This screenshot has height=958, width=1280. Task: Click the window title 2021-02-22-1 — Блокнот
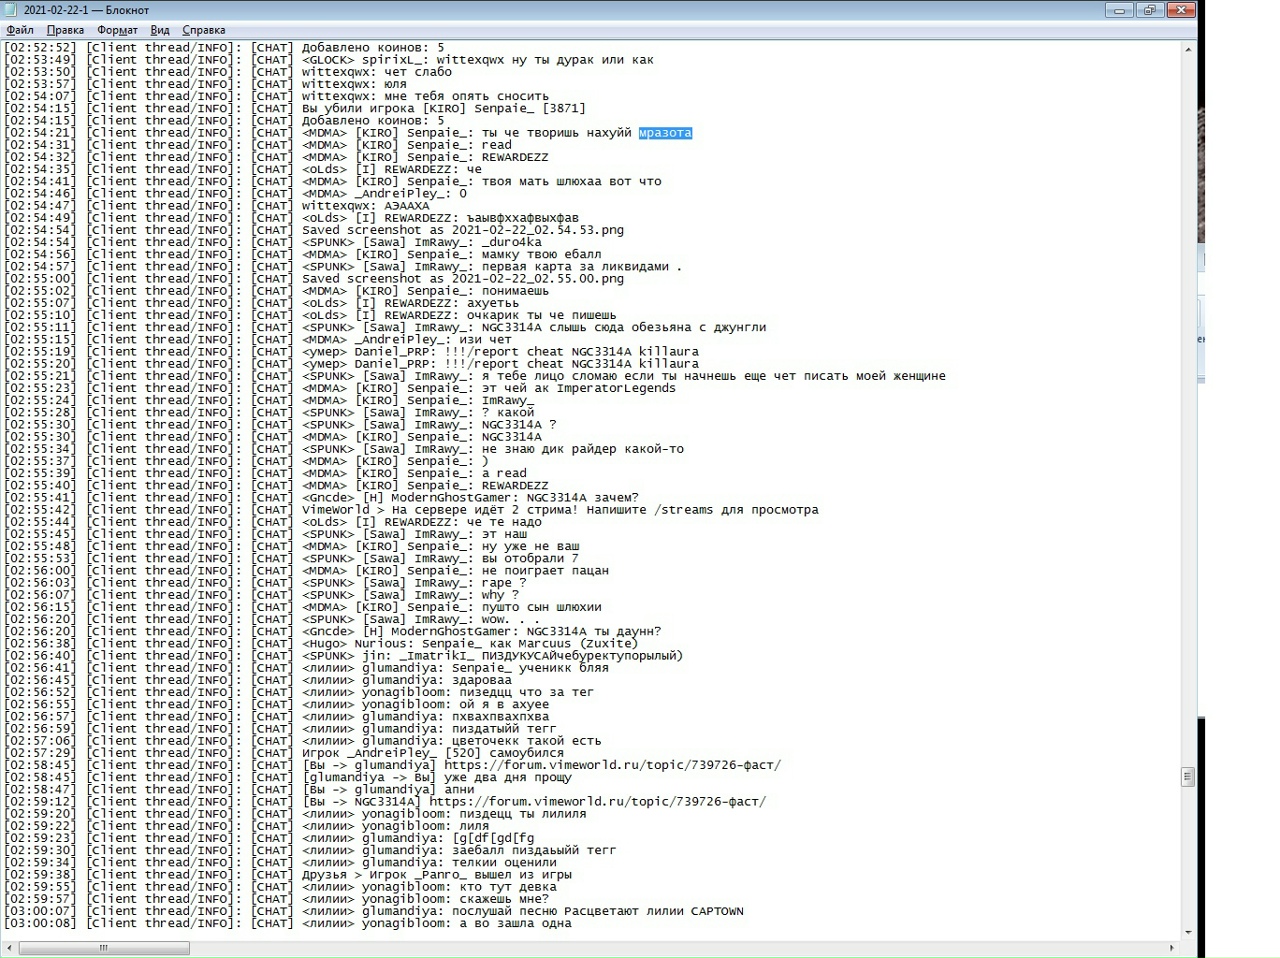pos(86,10)
